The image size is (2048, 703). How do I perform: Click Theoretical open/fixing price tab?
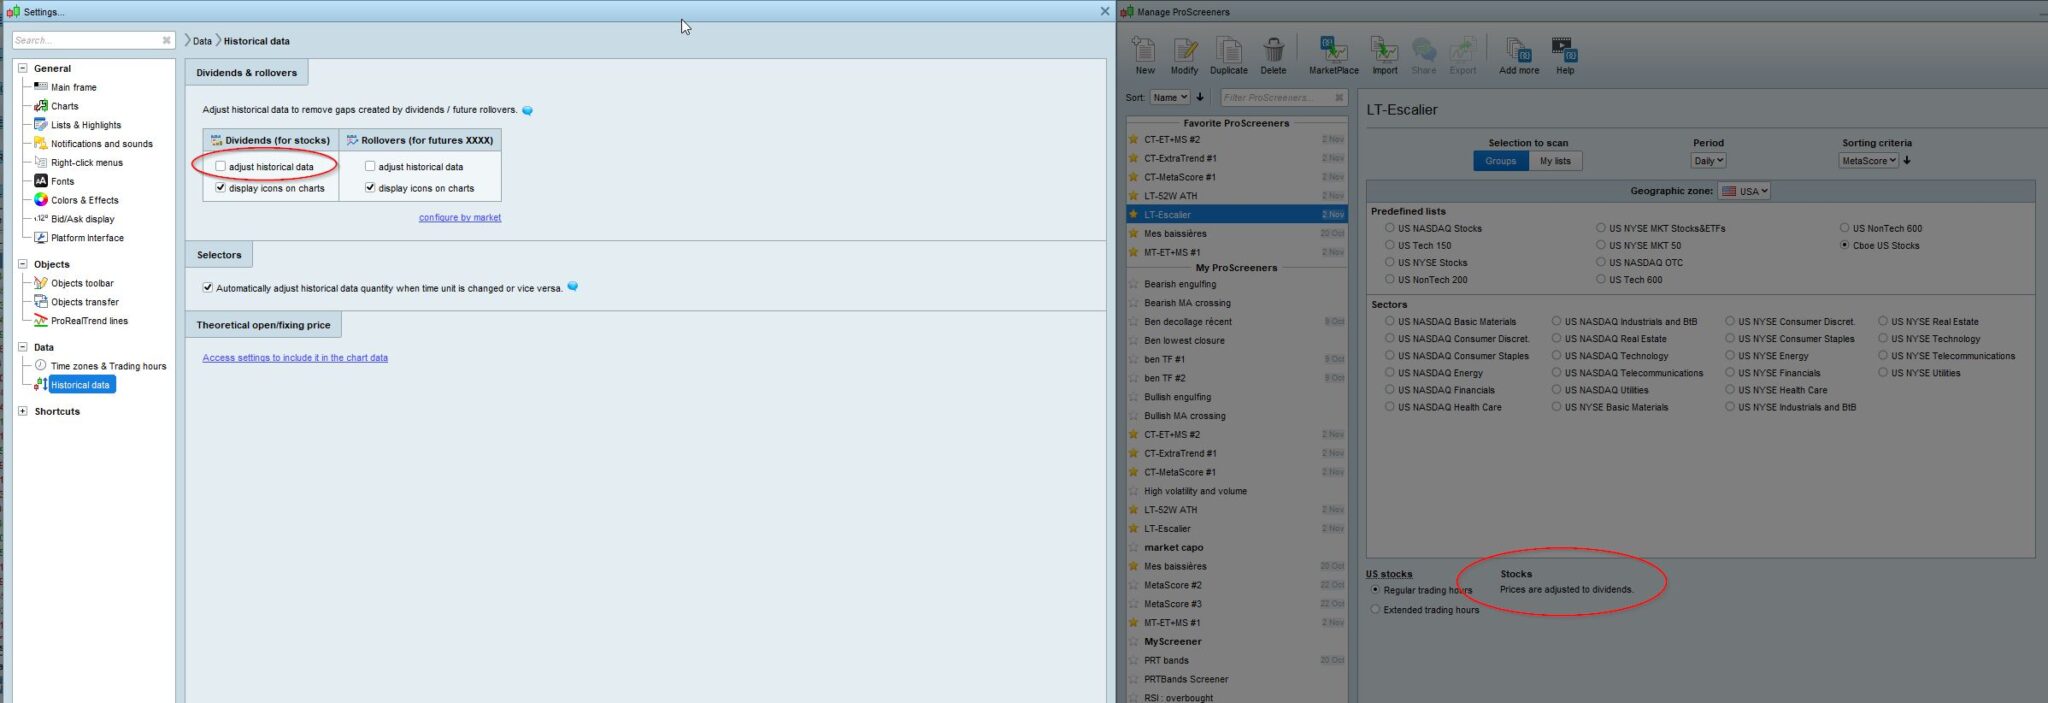coord(263,325)
